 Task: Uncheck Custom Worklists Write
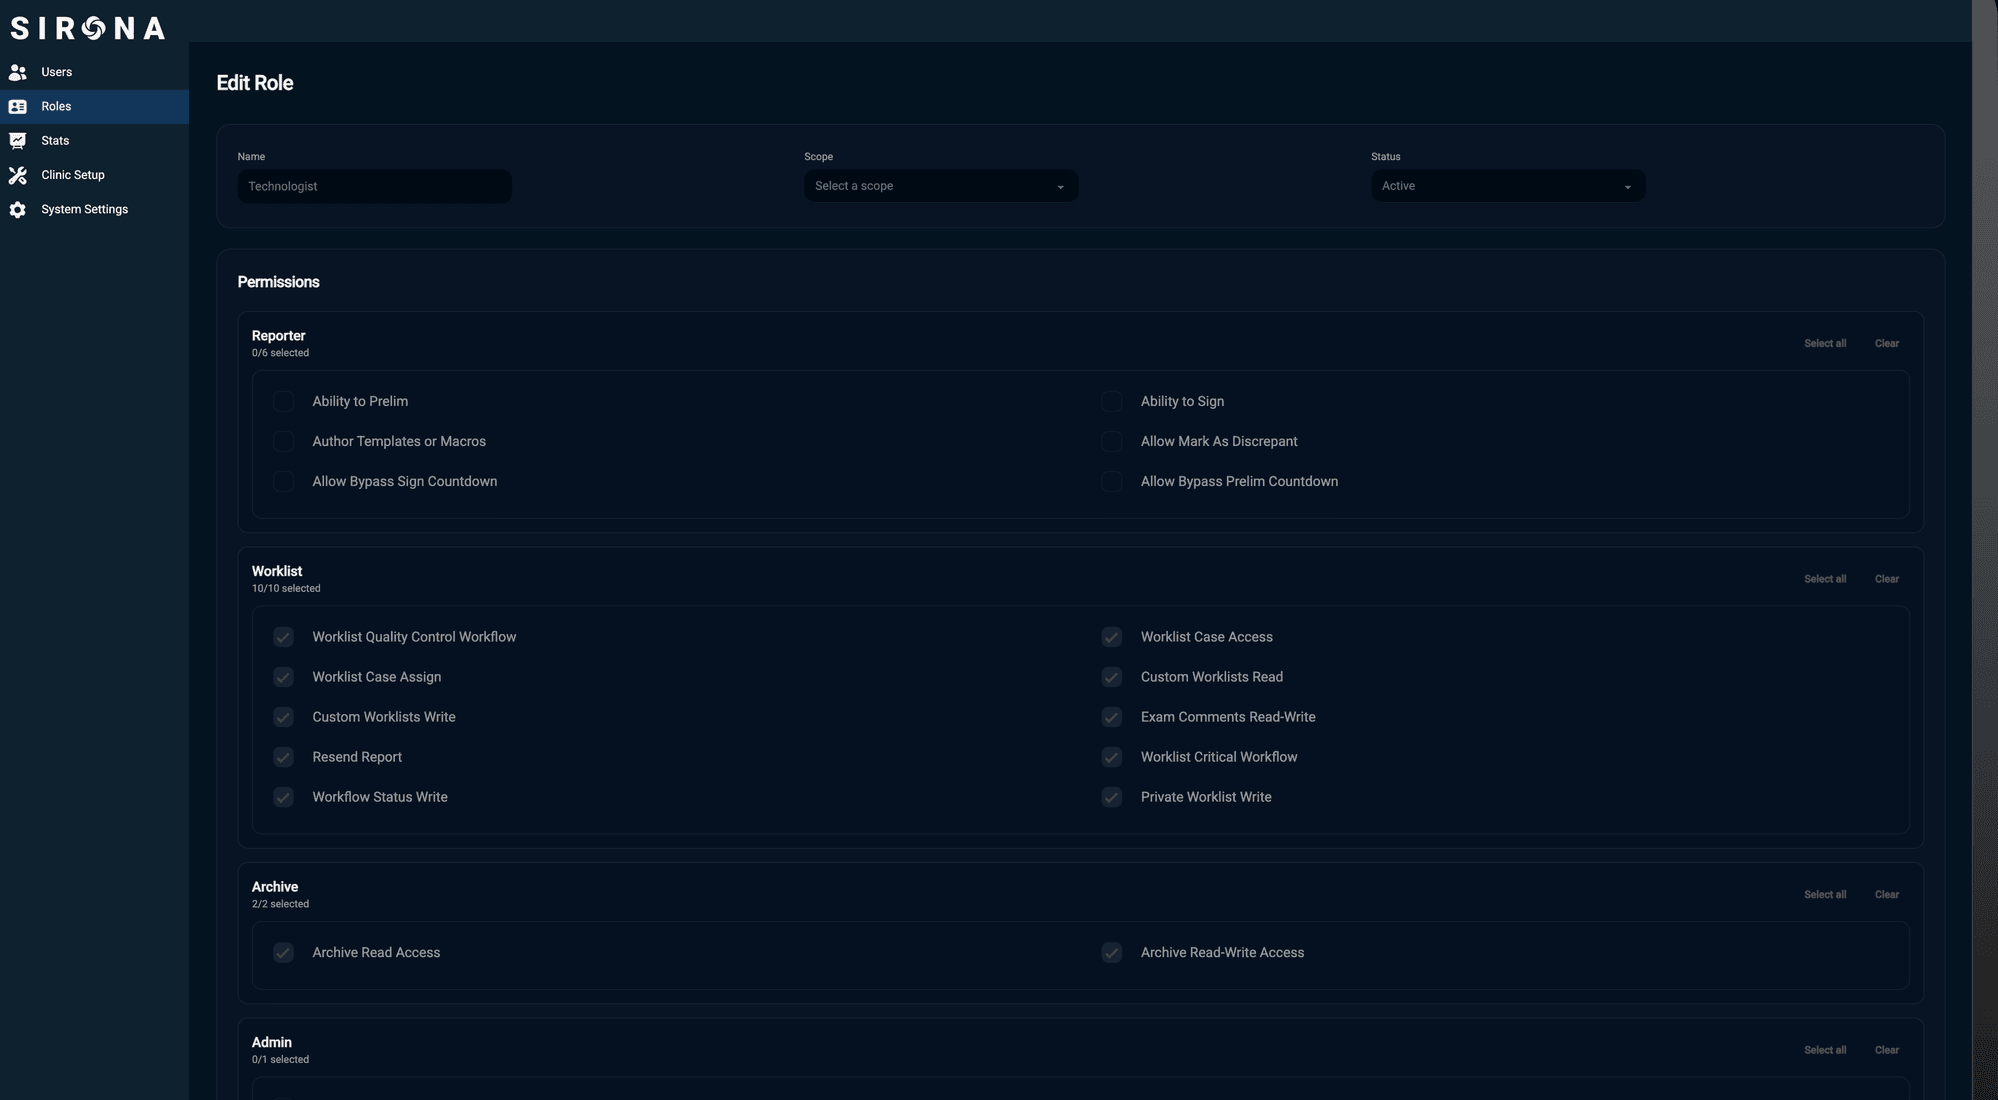click(284, 717)
